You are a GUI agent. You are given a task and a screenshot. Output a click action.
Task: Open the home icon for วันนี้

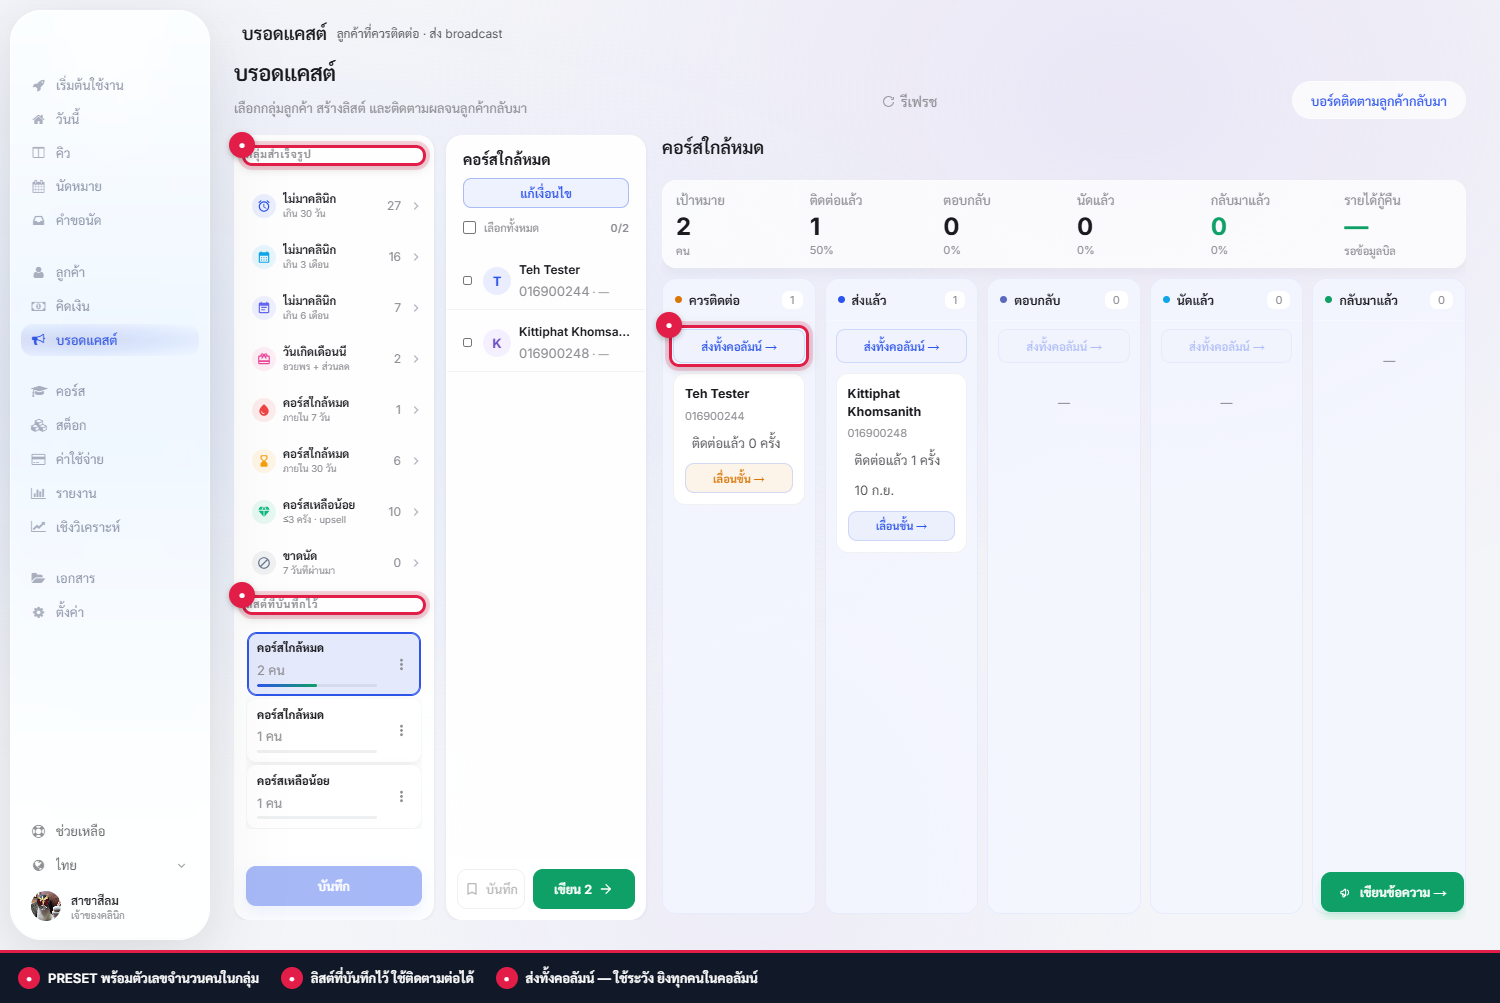(38, 119)
